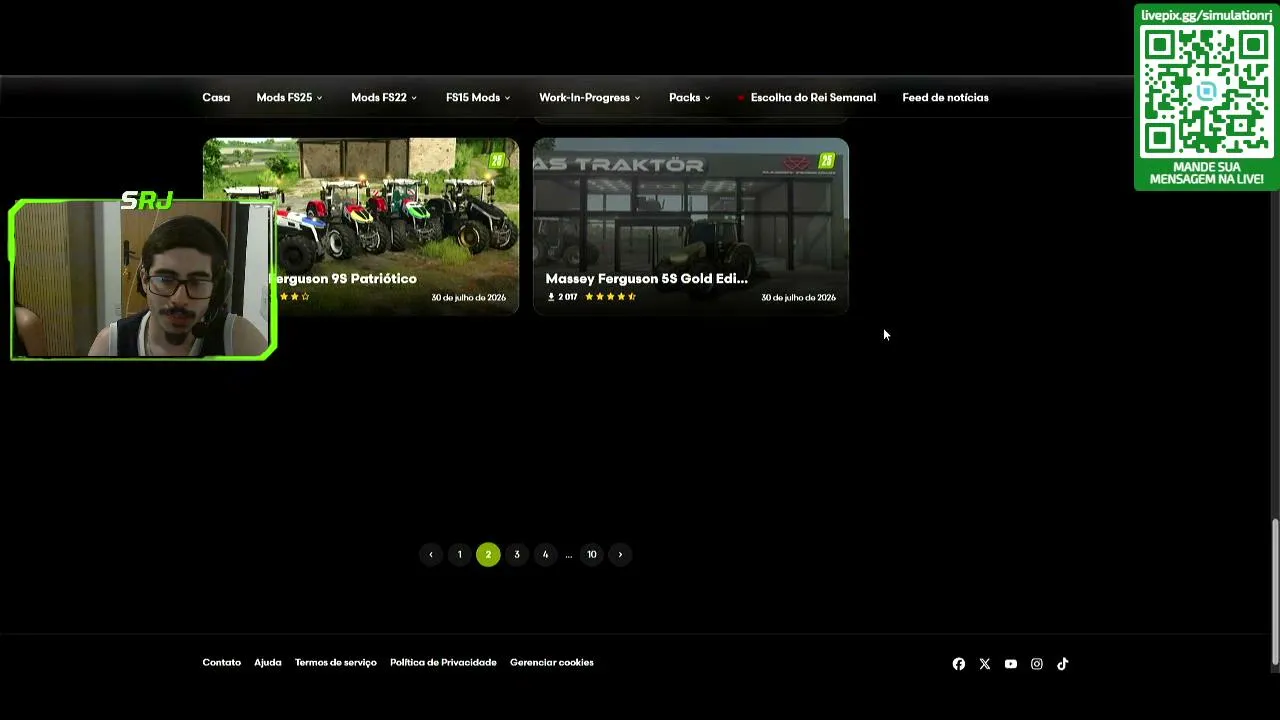Click the Massey Ferguson 5S Gold Edi... title
Screen dimensions: 1280x720
tap(647, 279)
